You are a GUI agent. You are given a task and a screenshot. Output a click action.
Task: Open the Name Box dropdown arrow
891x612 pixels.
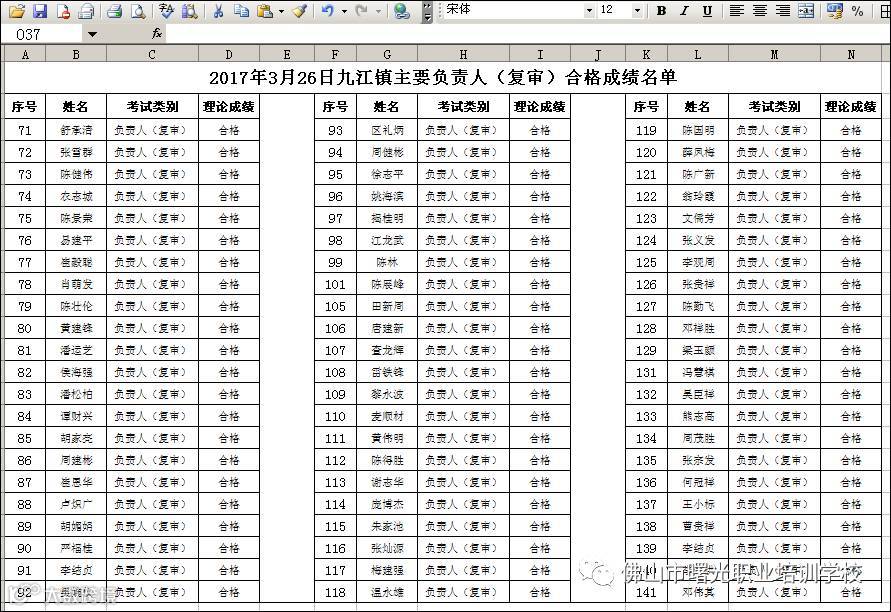pos(92,35)
